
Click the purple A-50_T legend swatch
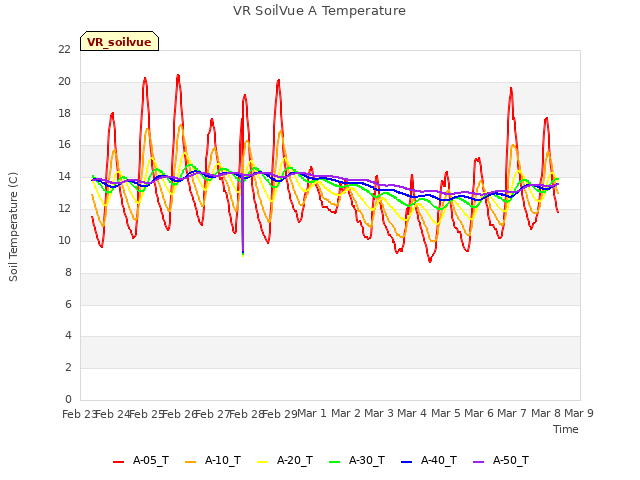(478, 462)
